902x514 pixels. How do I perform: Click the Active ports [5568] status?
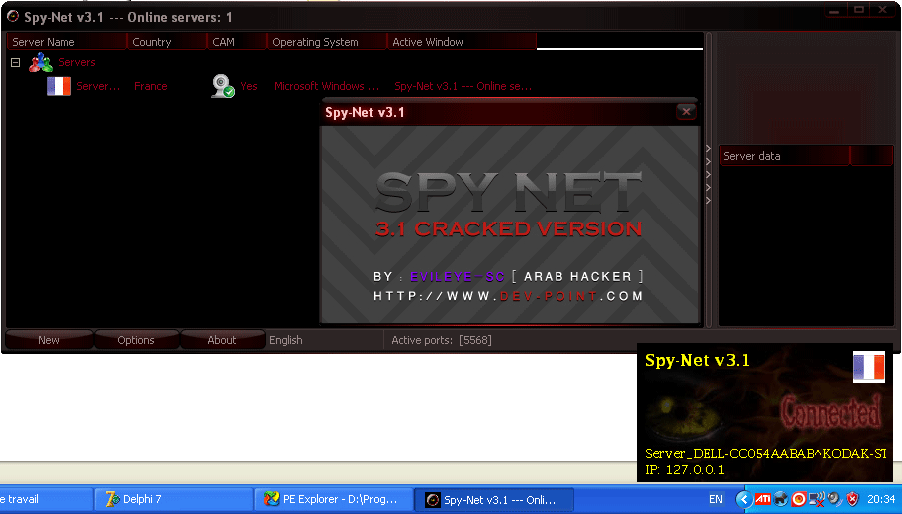point(441,340)
